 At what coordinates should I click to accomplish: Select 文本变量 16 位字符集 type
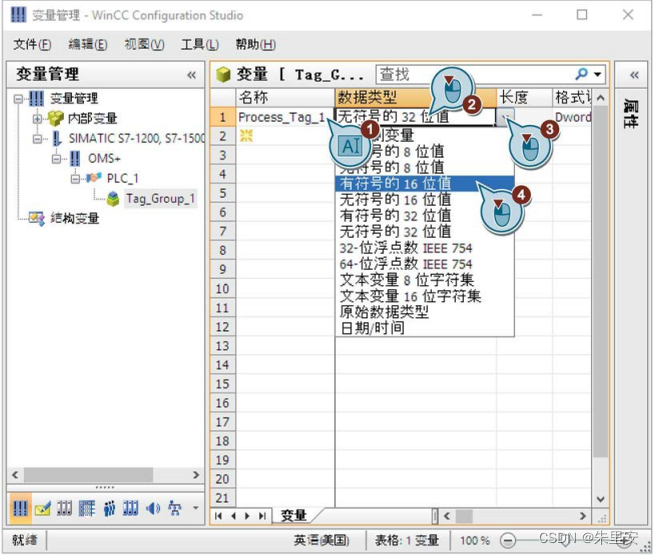(424, 296)
